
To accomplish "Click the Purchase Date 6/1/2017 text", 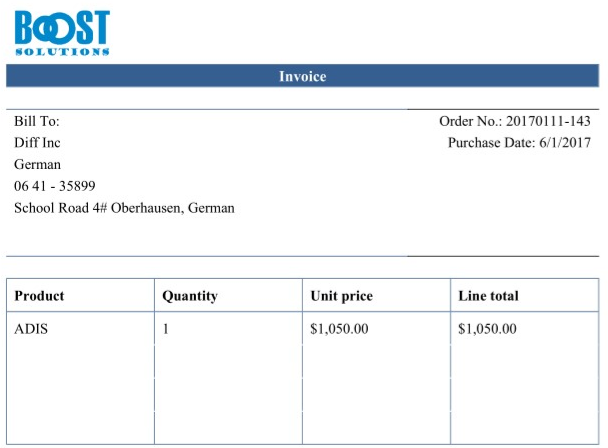I will [x=519, y=143].
